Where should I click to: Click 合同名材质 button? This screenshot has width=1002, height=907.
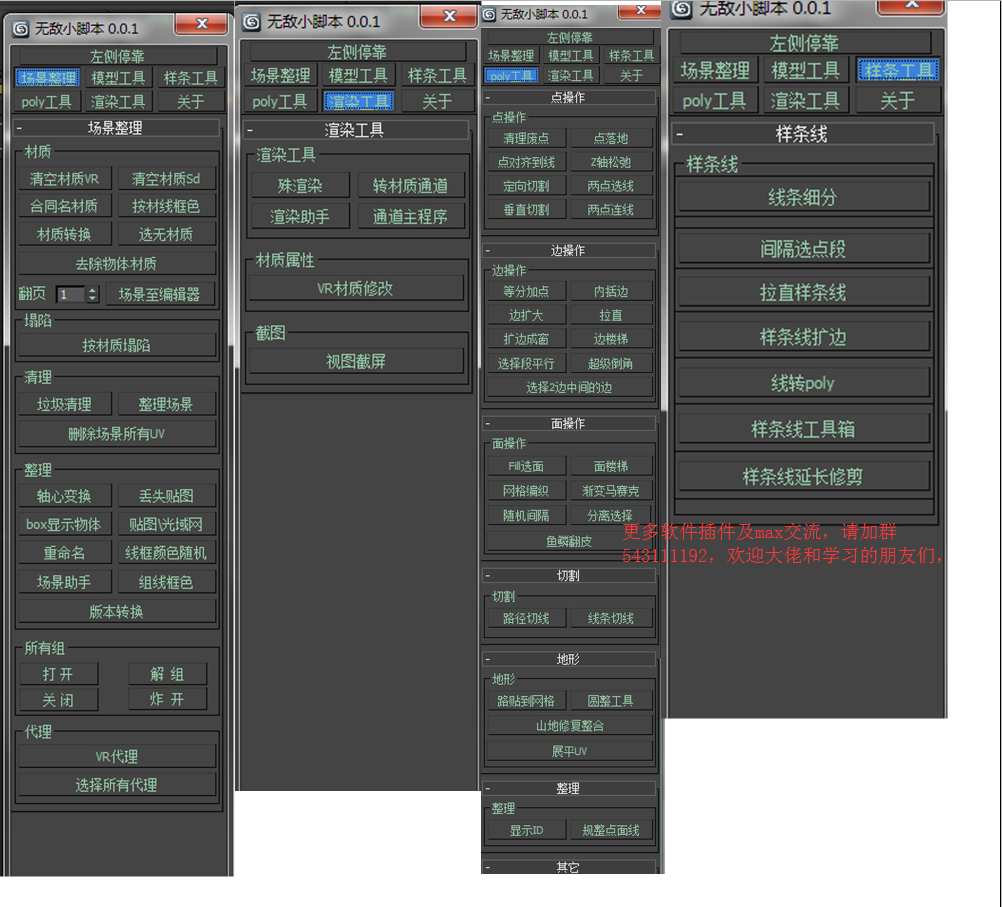click(64, 206)
